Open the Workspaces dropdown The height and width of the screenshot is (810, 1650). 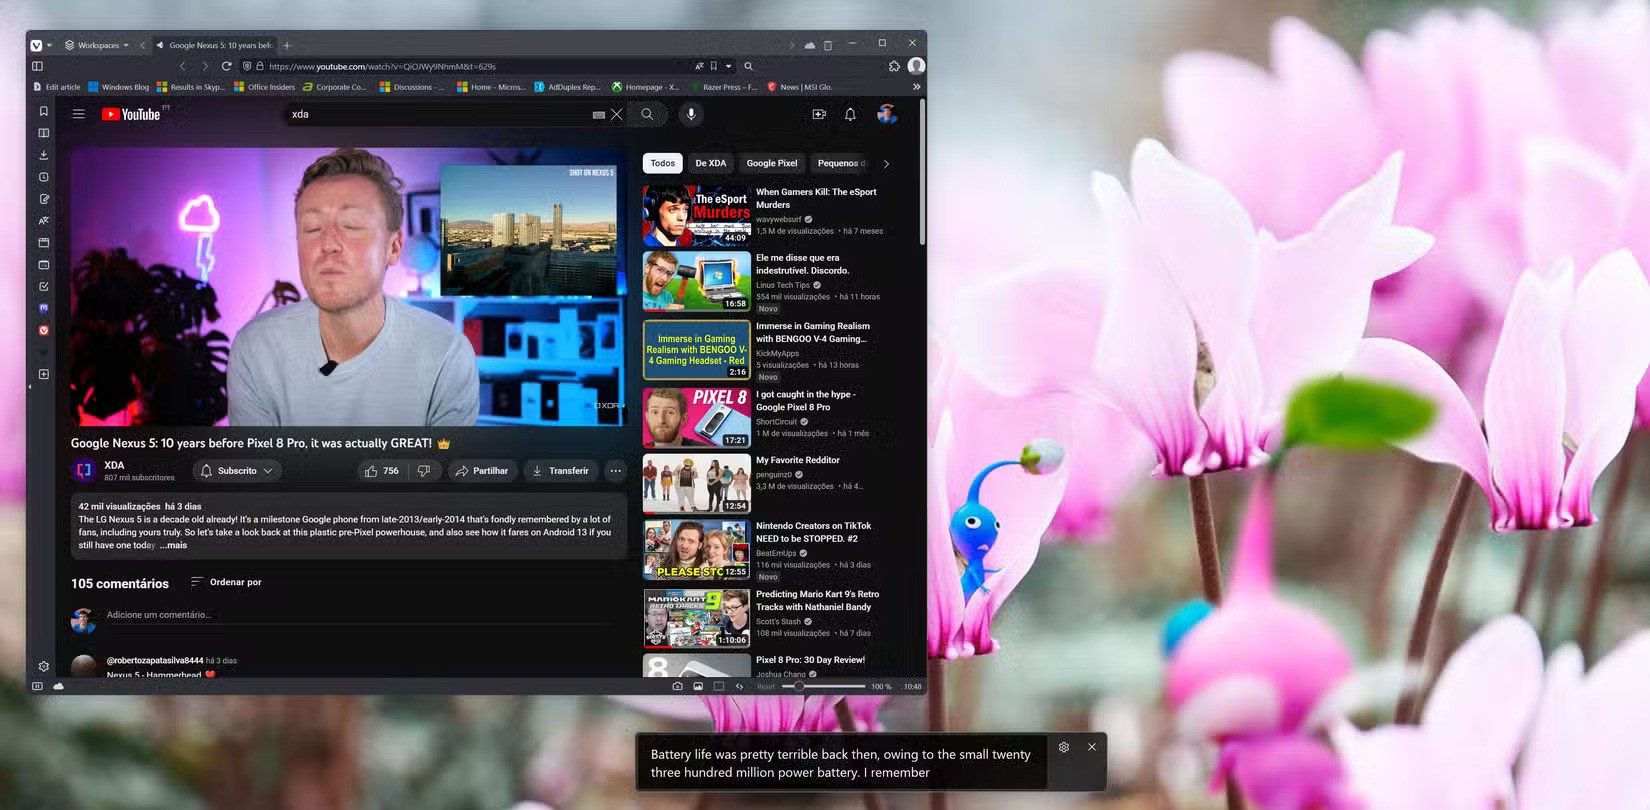[x=97, y=45]
